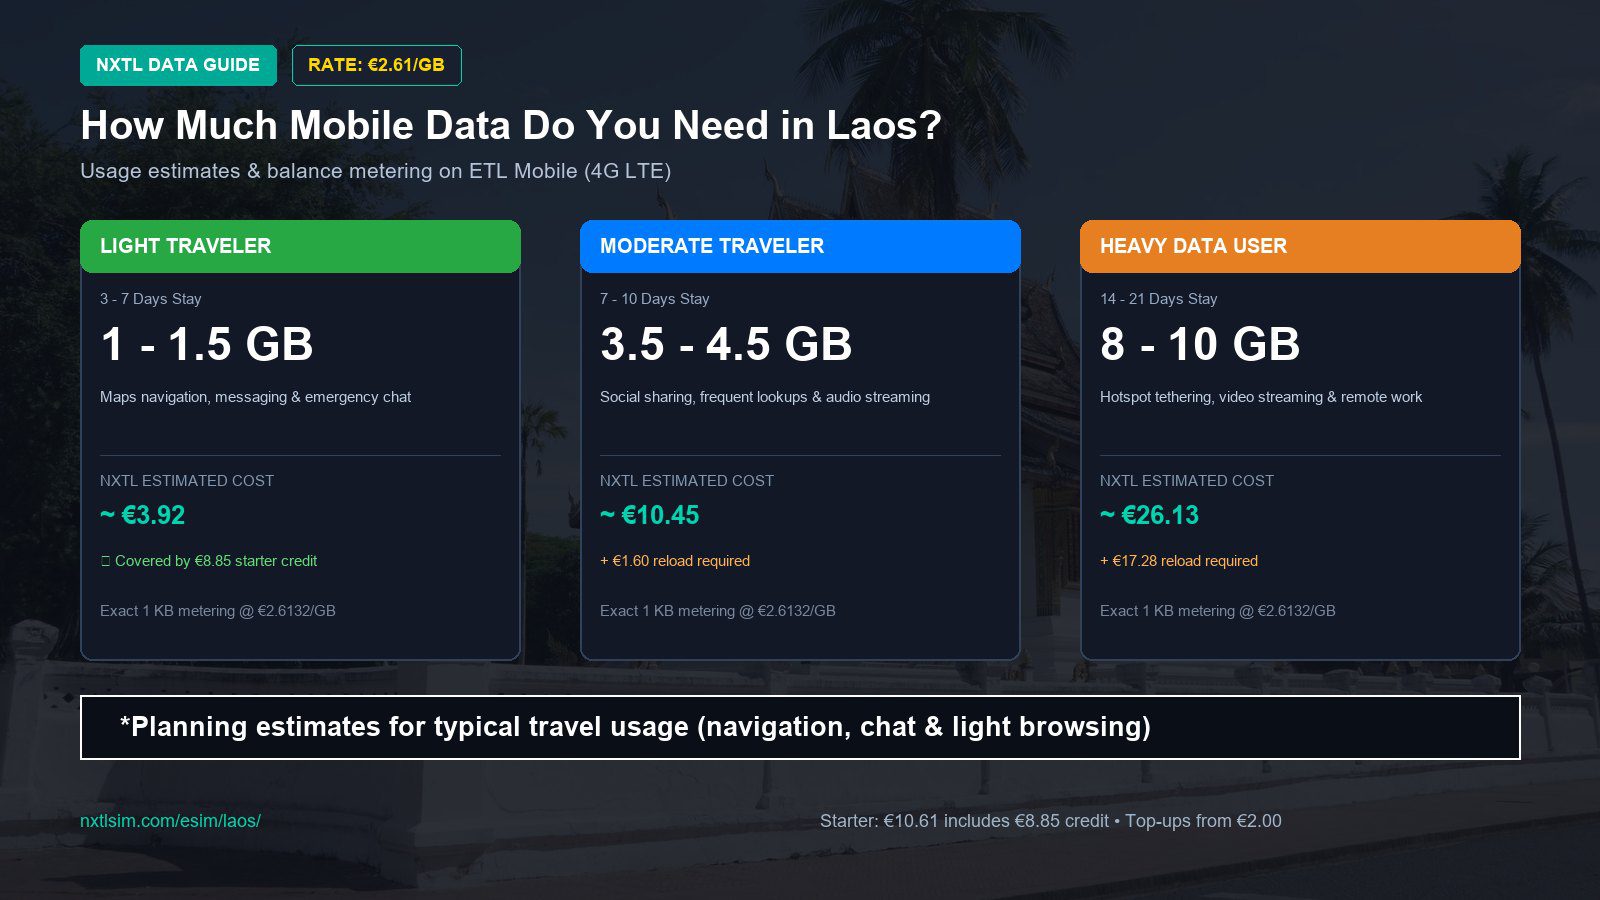Image resolution: width=1600 pixels, height=900 pixels.
Task: Click "+ €1.60 reload required" note
Action: [675, 561]
